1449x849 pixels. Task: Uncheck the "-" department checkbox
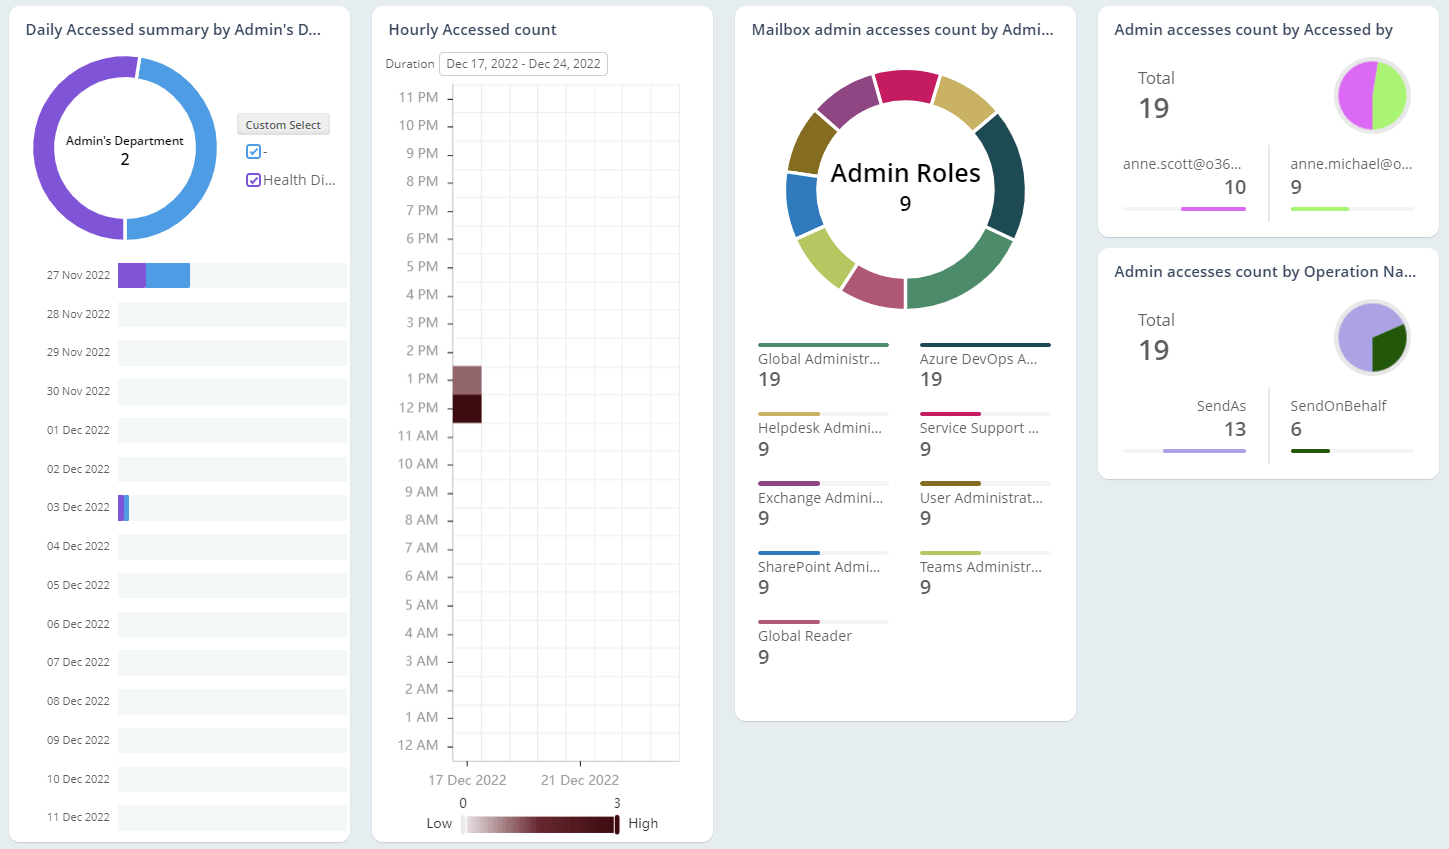(254, 151)
